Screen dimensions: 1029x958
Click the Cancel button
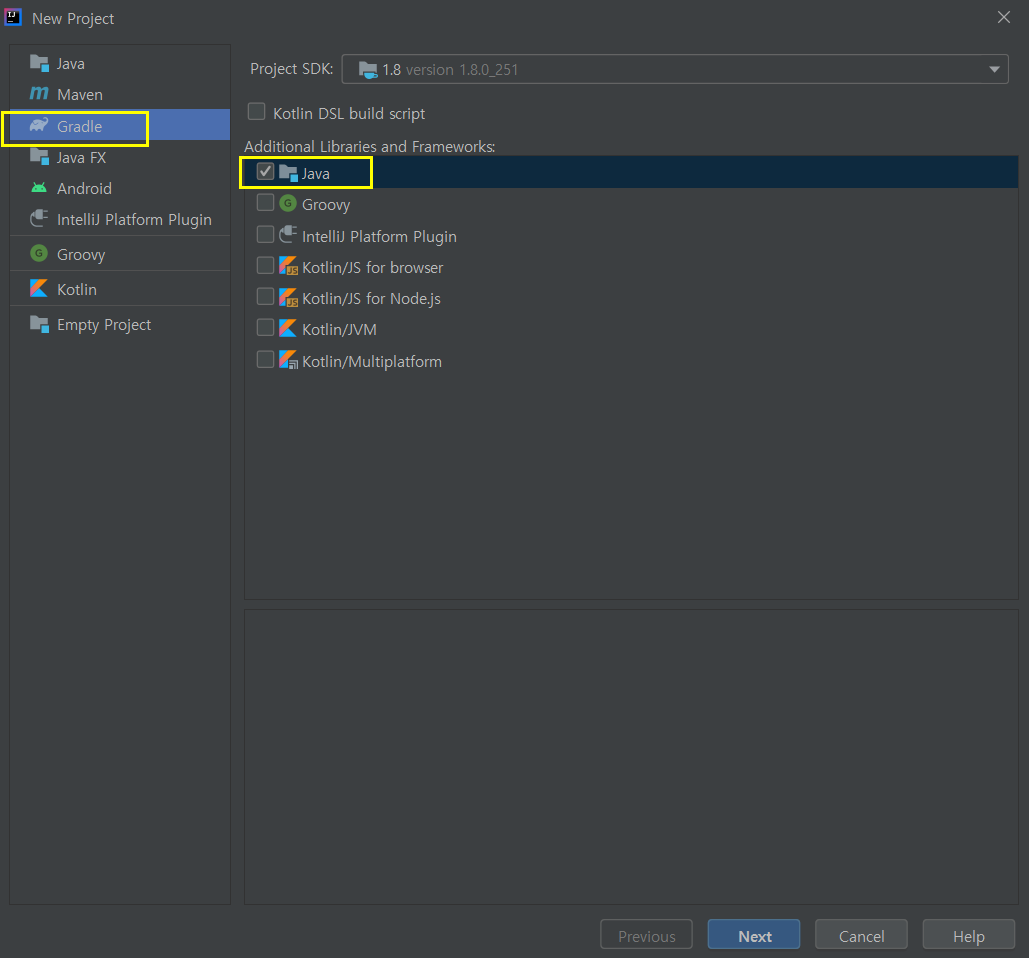862,934
